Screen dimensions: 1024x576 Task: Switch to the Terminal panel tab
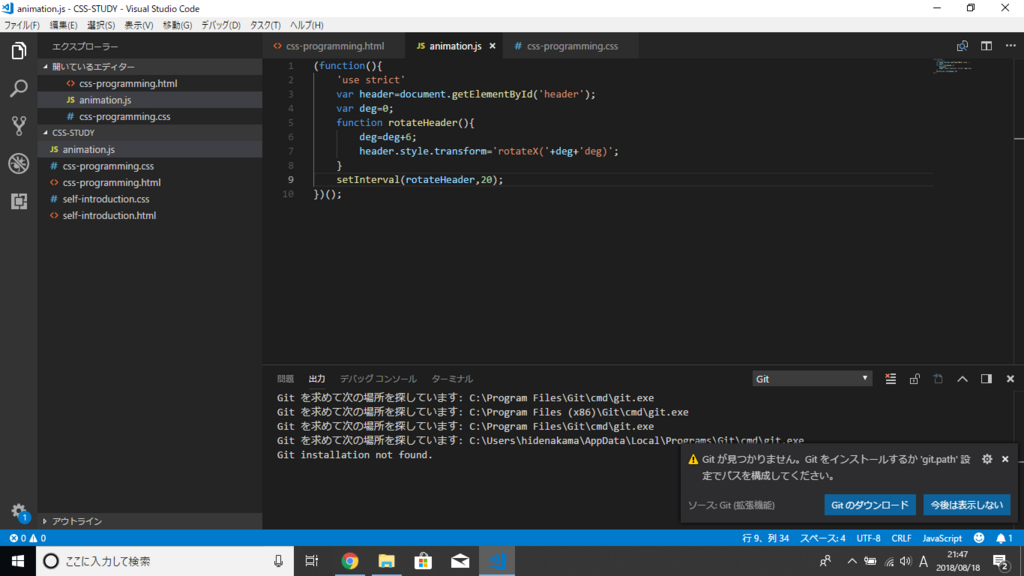click(x=452, y=379)
